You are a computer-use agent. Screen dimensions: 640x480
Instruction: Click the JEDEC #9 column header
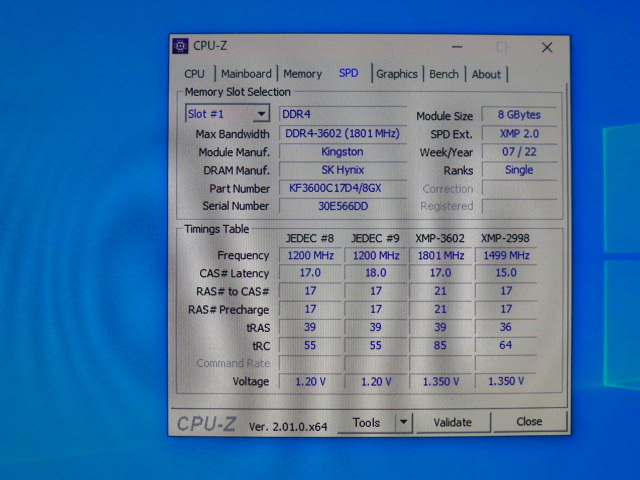pos(375,238)
